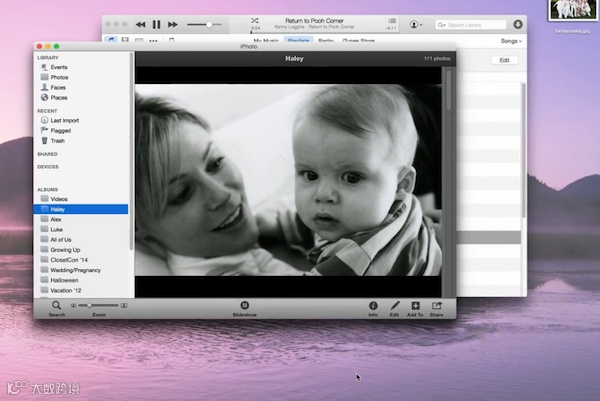Toggle shuffle in iTunes
The image size is (600, 401).
click(x=255, y=20)
